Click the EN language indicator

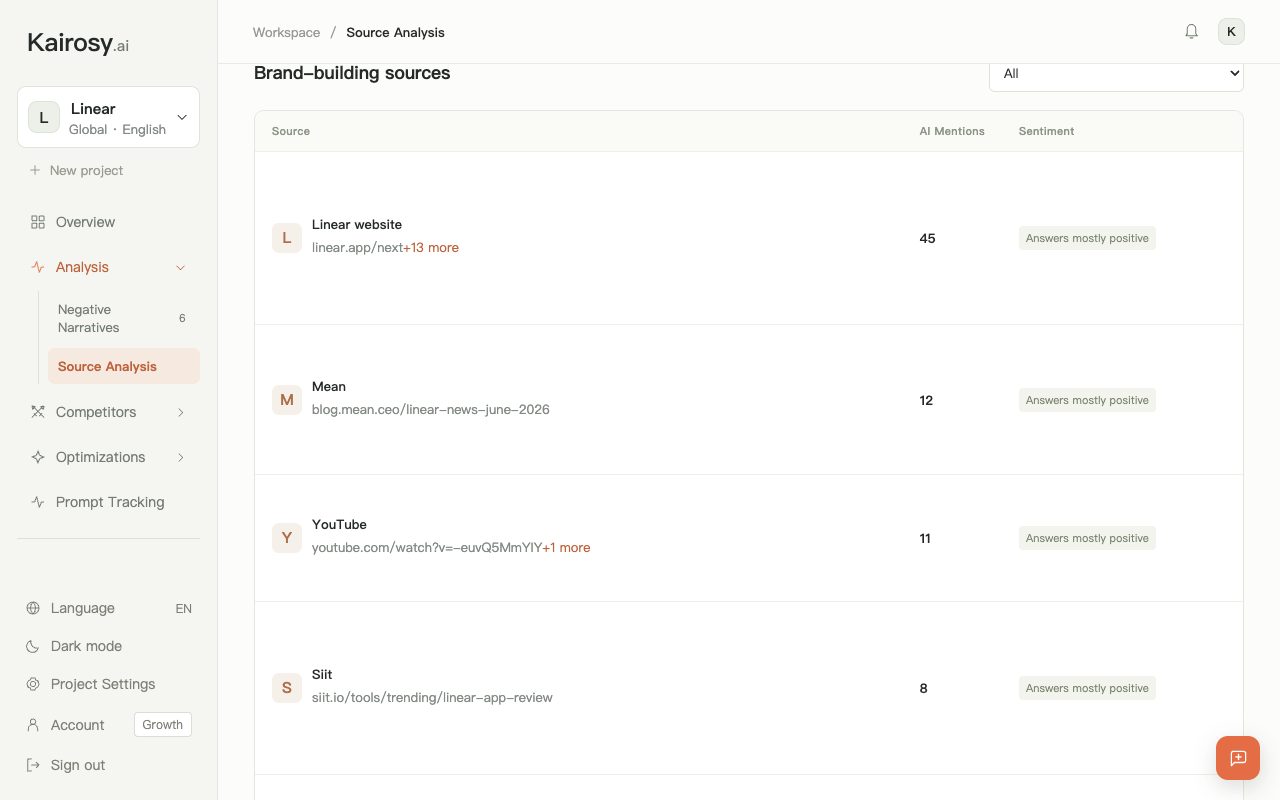click(x=183, y=608)
